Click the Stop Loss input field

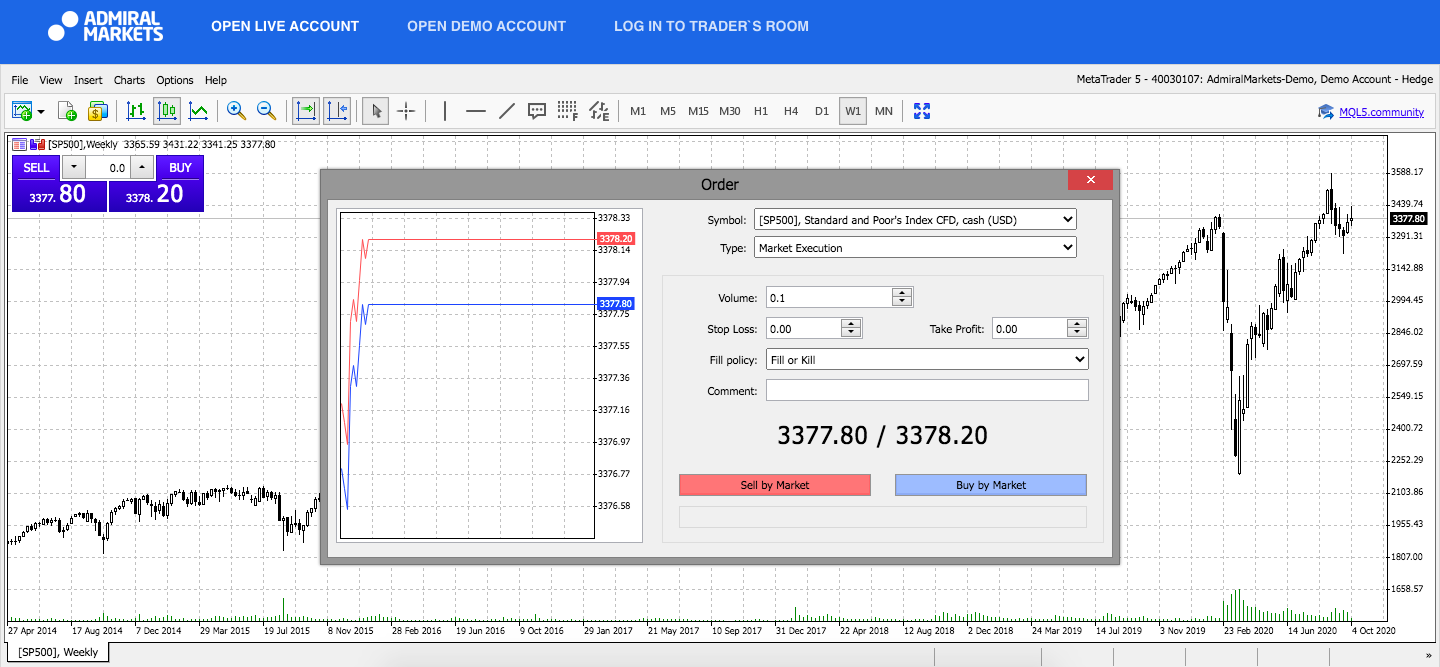803,328
